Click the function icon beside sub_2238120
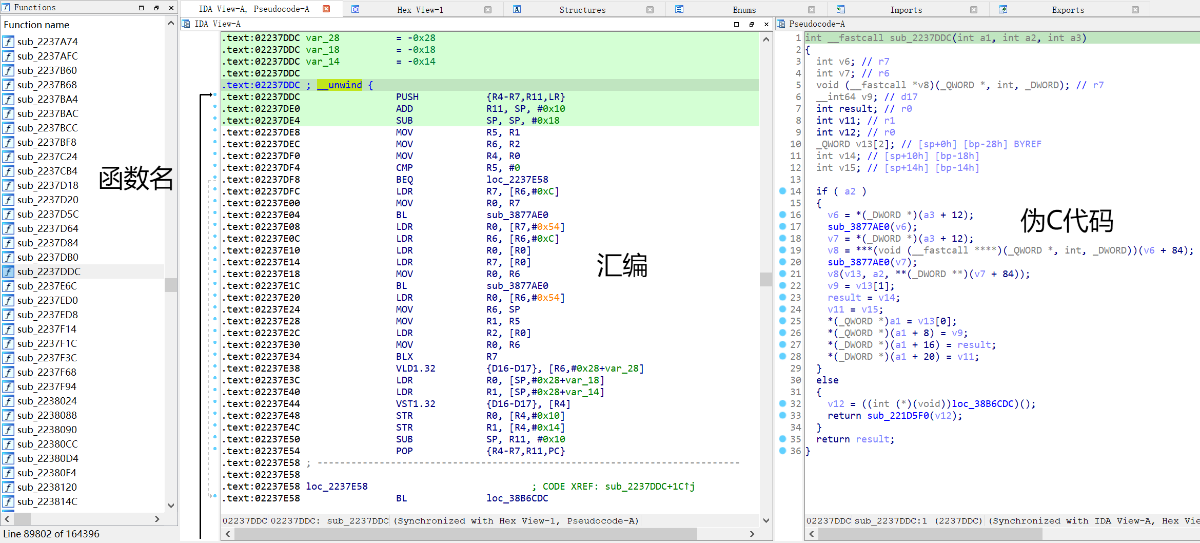 (9, 487)
